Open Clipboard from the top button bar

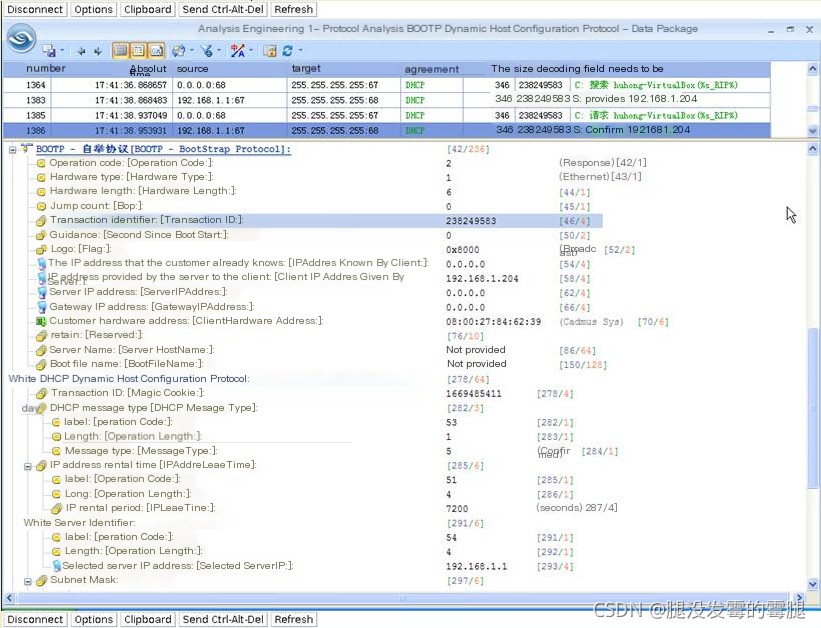click(148, 9)
